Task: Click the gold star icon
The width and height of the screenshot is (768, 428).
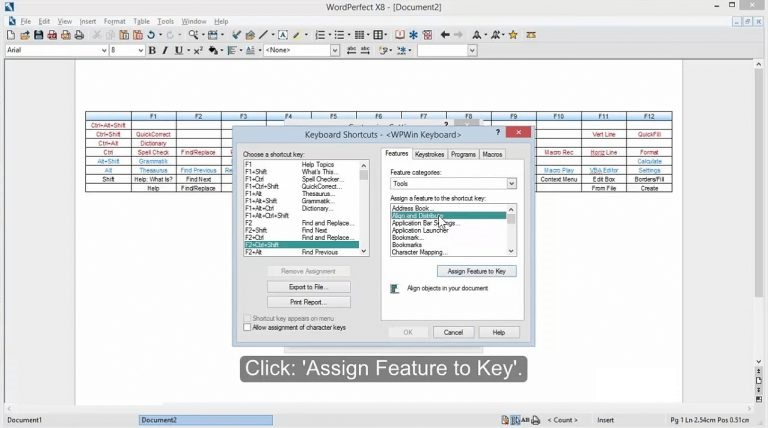Action: tap(513, 35)
